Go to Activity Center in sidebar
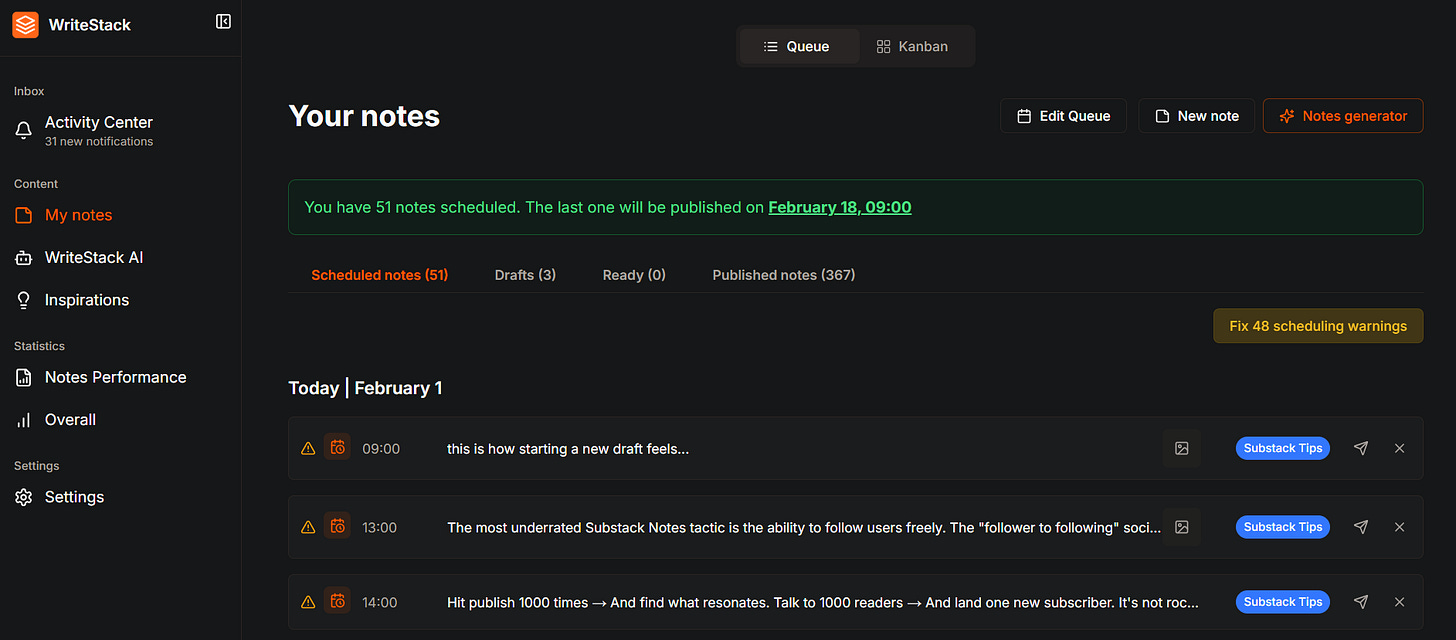The image size is (1456, 640). tap(99, 122)
